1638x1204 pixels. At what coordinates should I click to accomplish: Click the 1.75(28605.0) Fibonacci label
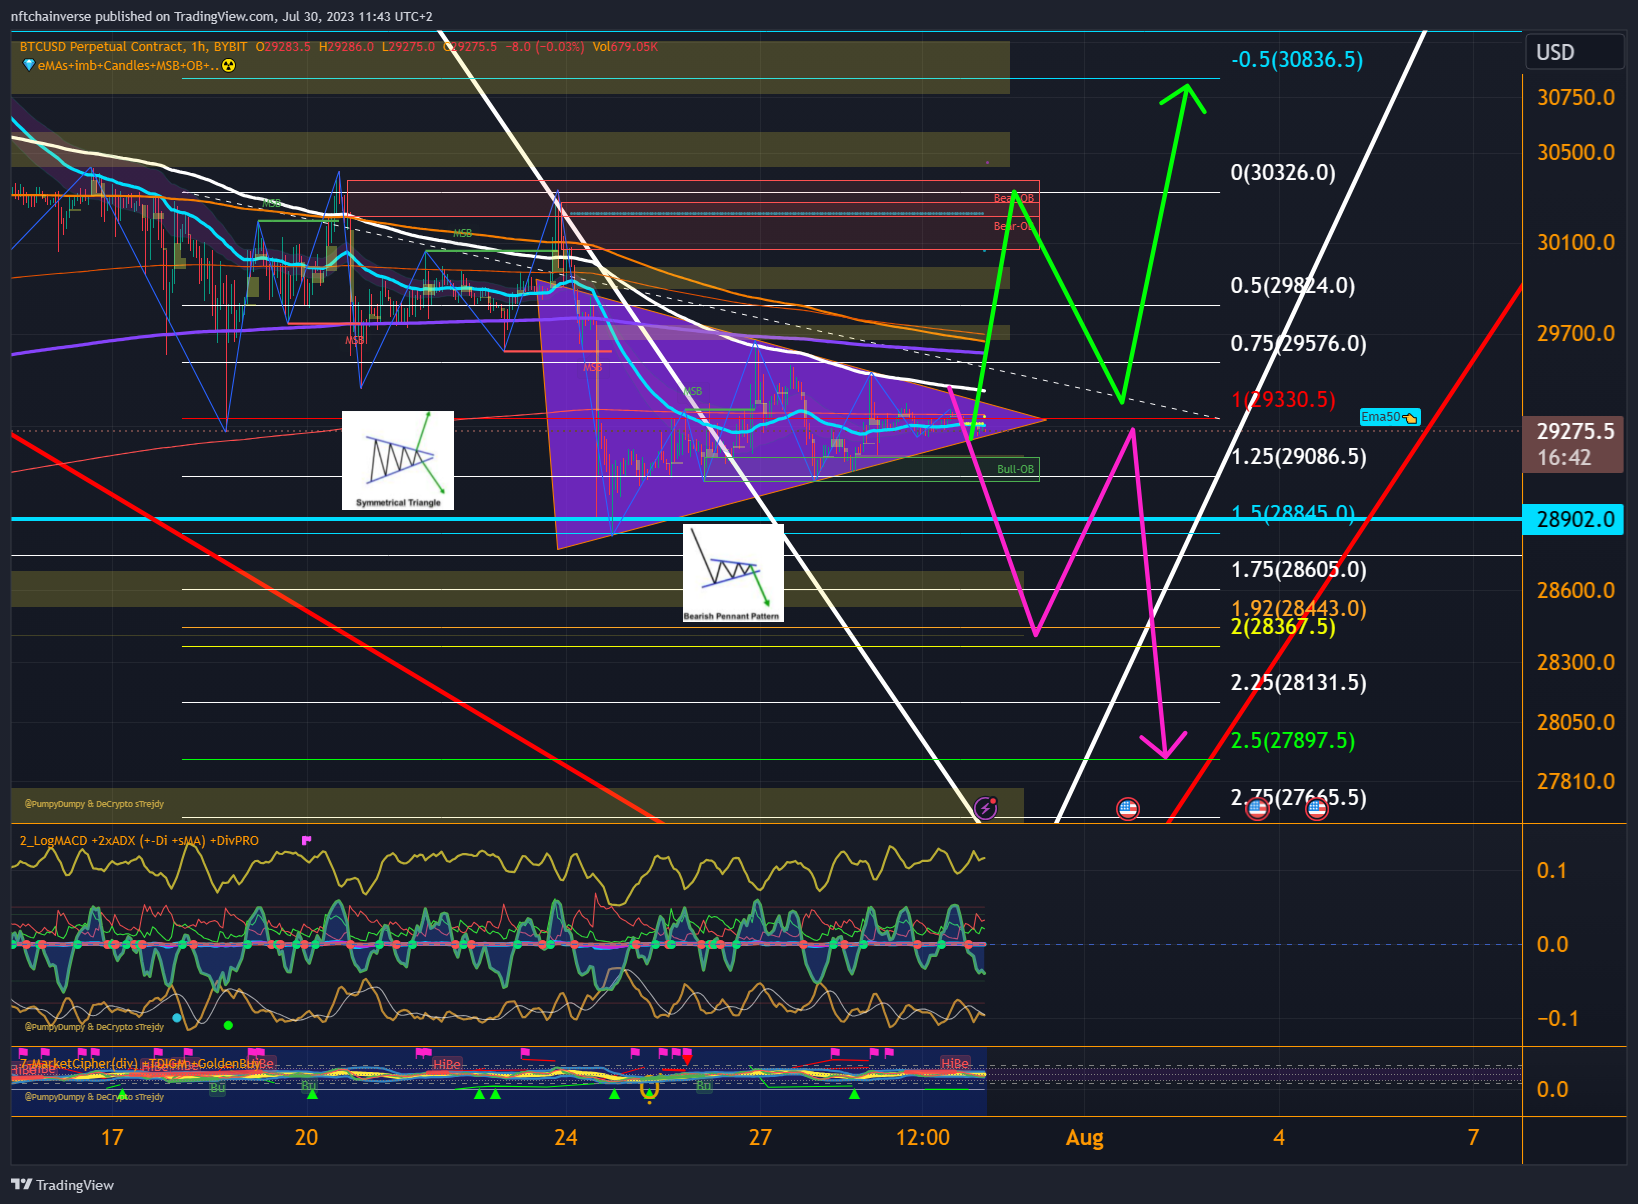[x=1298, y=570]
